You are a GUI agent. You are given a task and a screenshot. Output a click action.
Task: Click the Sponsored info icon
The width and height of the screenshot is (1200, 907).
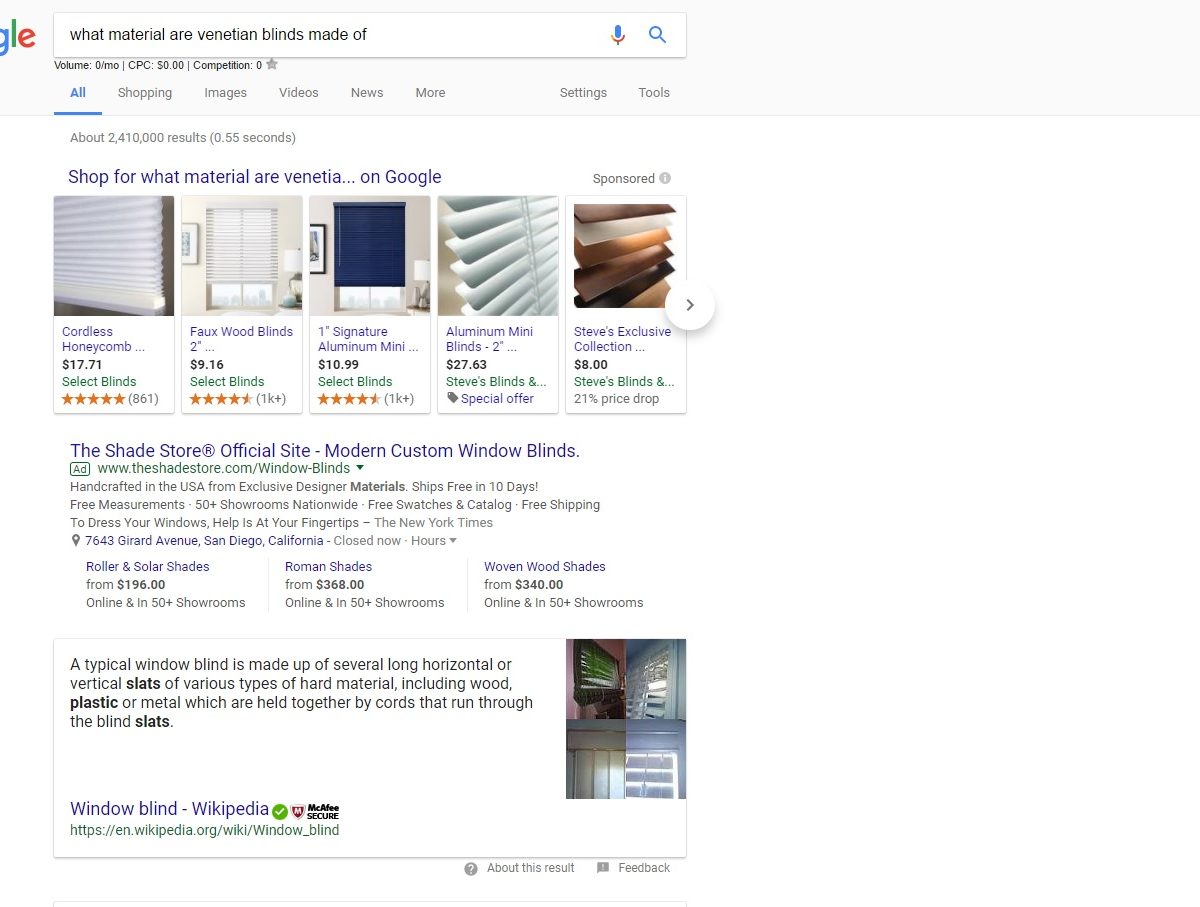665,179
